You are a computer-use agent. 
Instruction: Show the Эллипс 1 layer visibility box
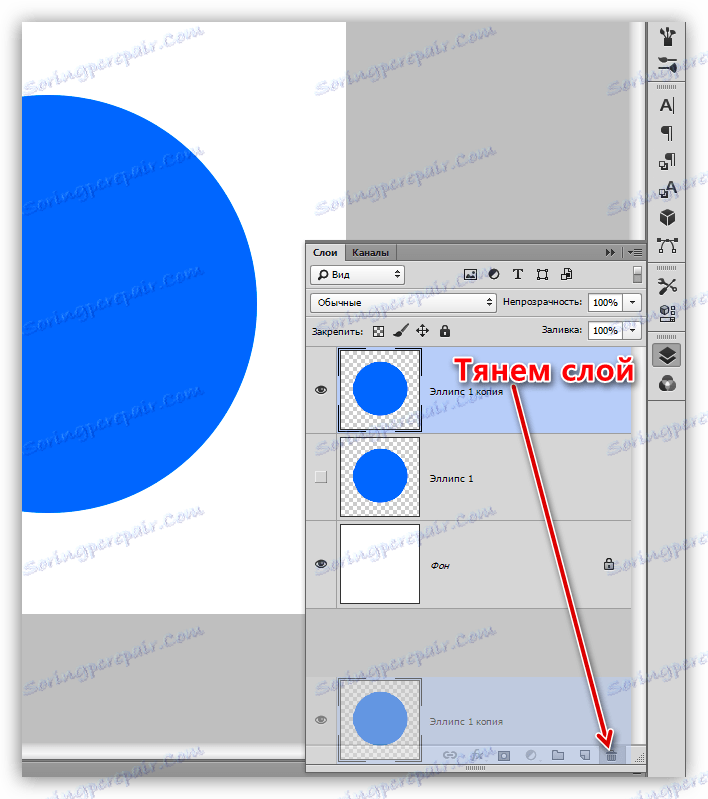tap(321, 477)
